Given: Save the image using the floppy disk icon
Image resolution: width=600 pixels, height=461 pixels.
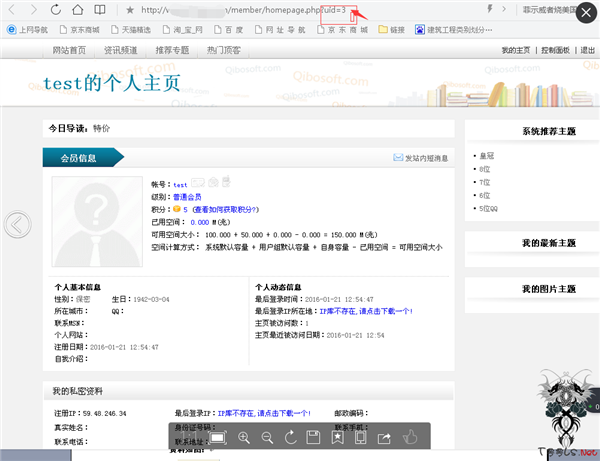Looking at the screenshot, I should (x=313, y=438).
